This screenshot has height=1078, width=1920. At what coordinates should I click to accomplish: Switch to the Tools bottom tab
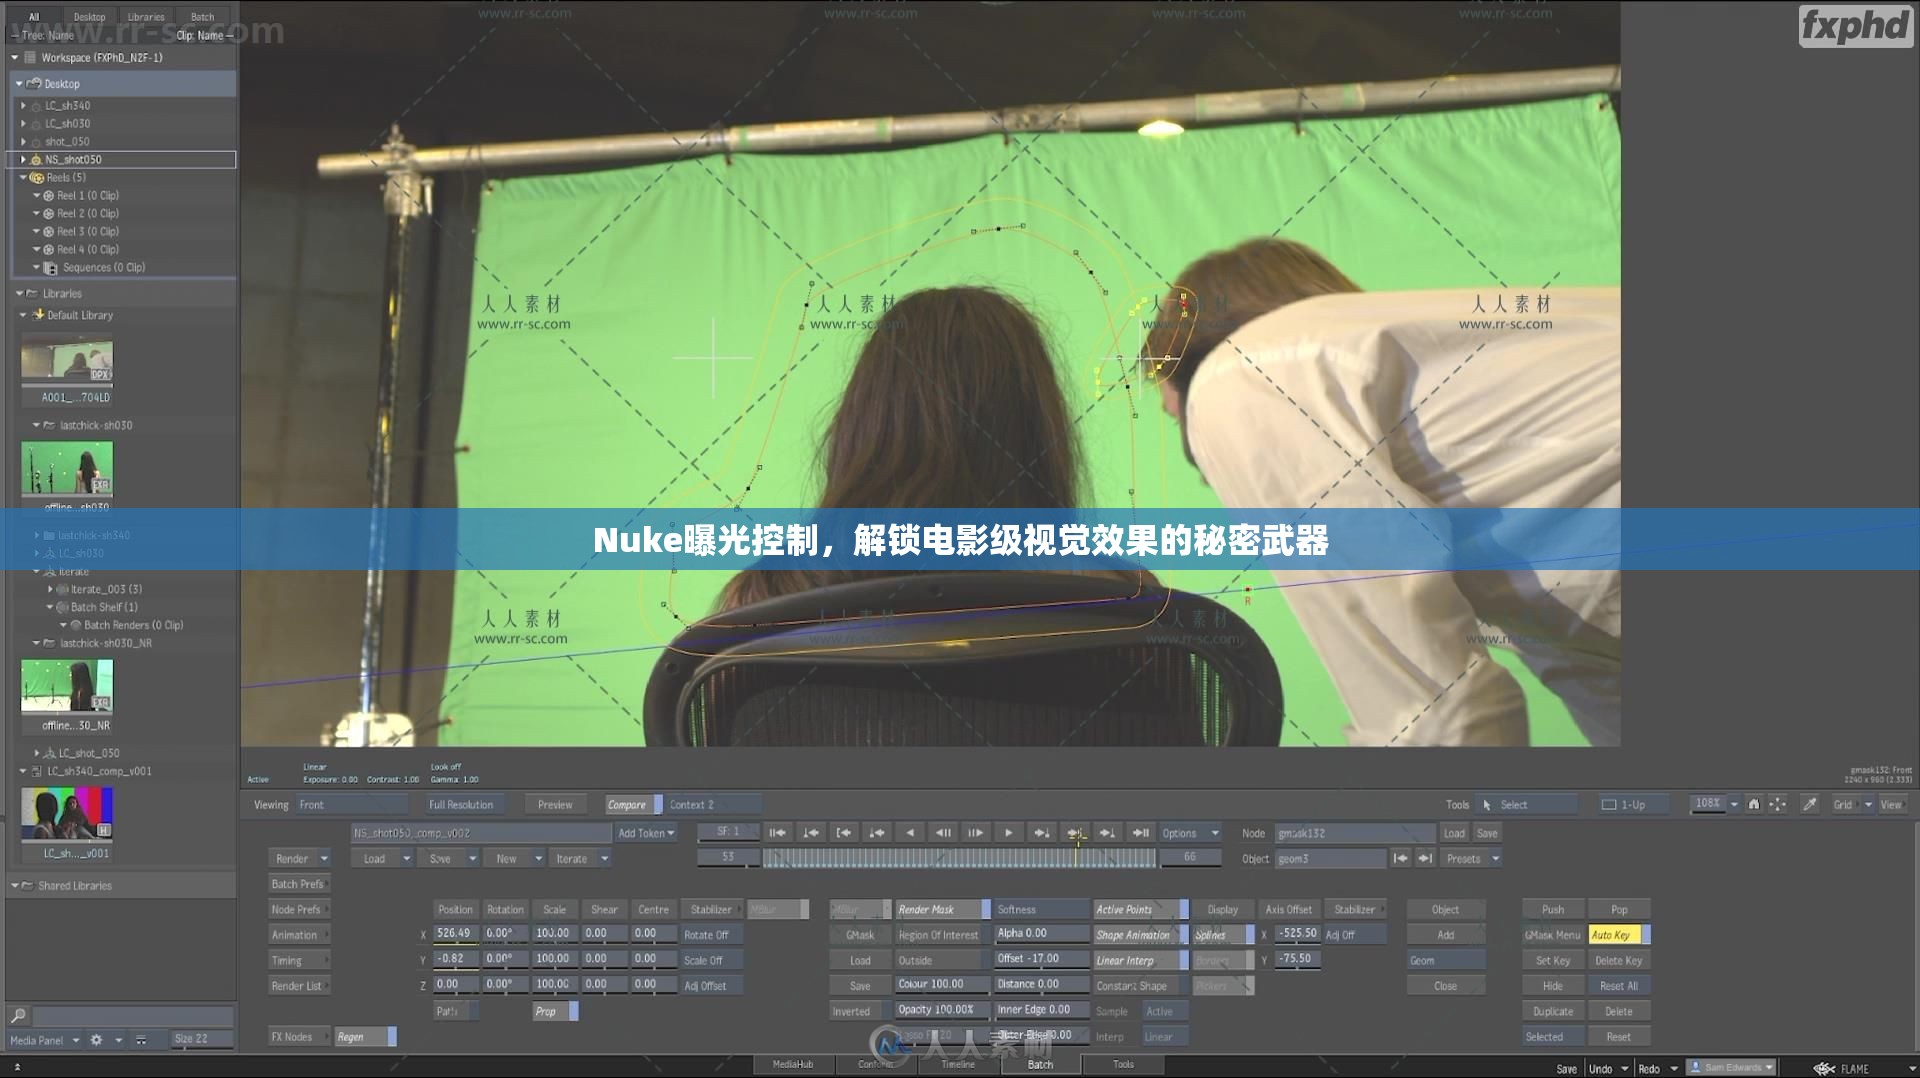1123,1064
